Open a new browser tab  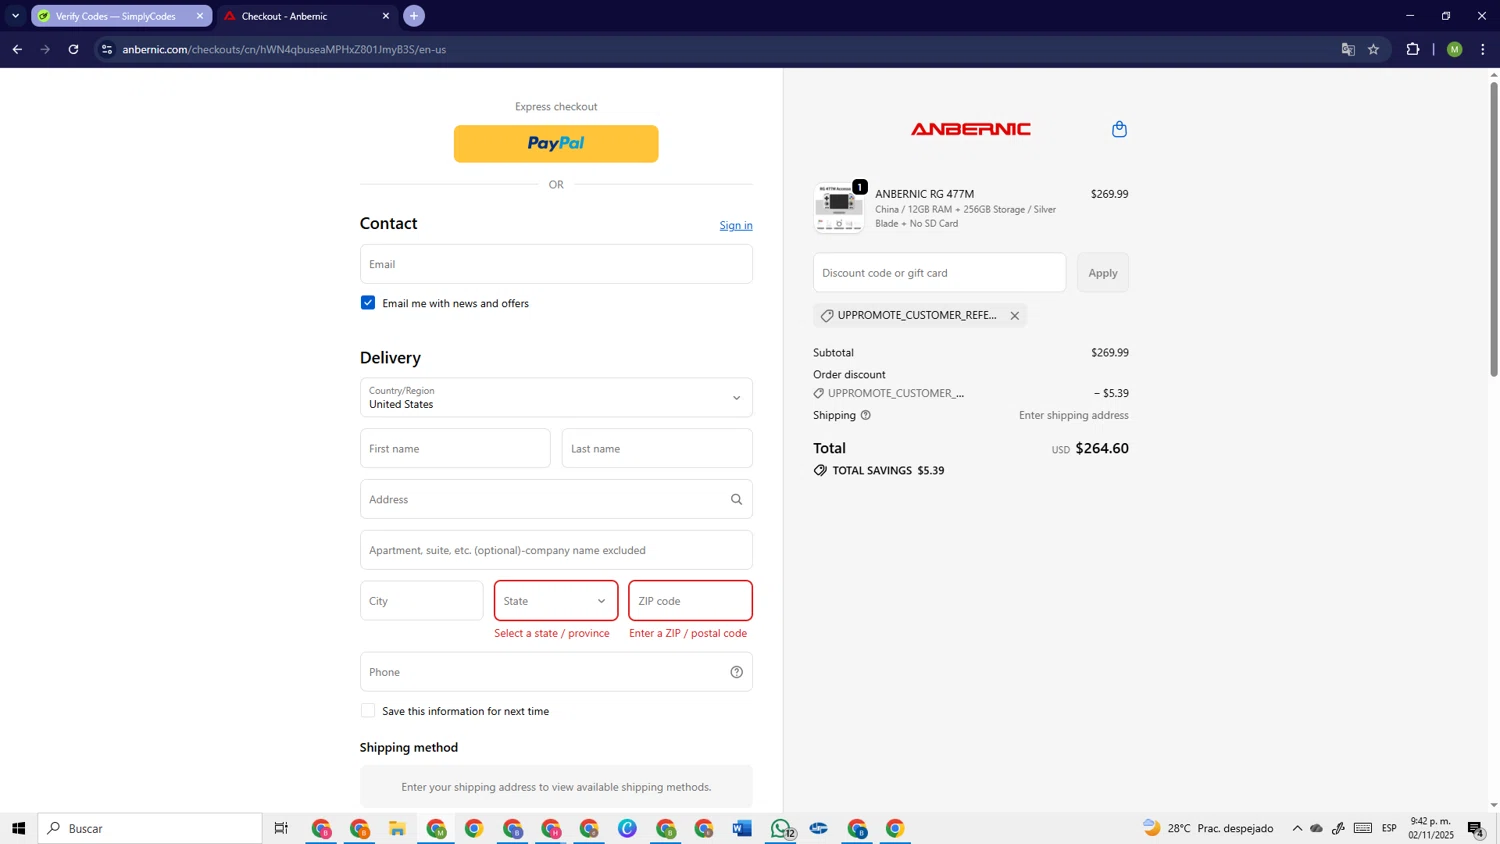click(x=414, y=16)
